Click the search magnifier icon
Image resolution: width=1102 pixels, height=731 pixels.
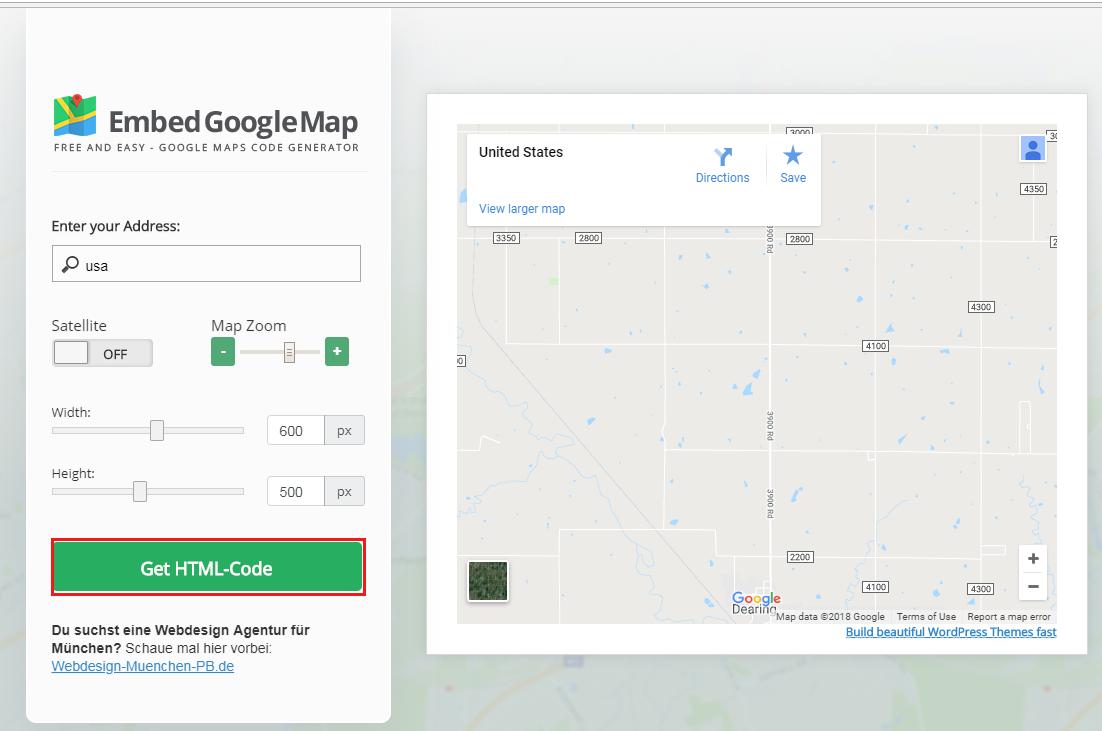click(71, 265)
